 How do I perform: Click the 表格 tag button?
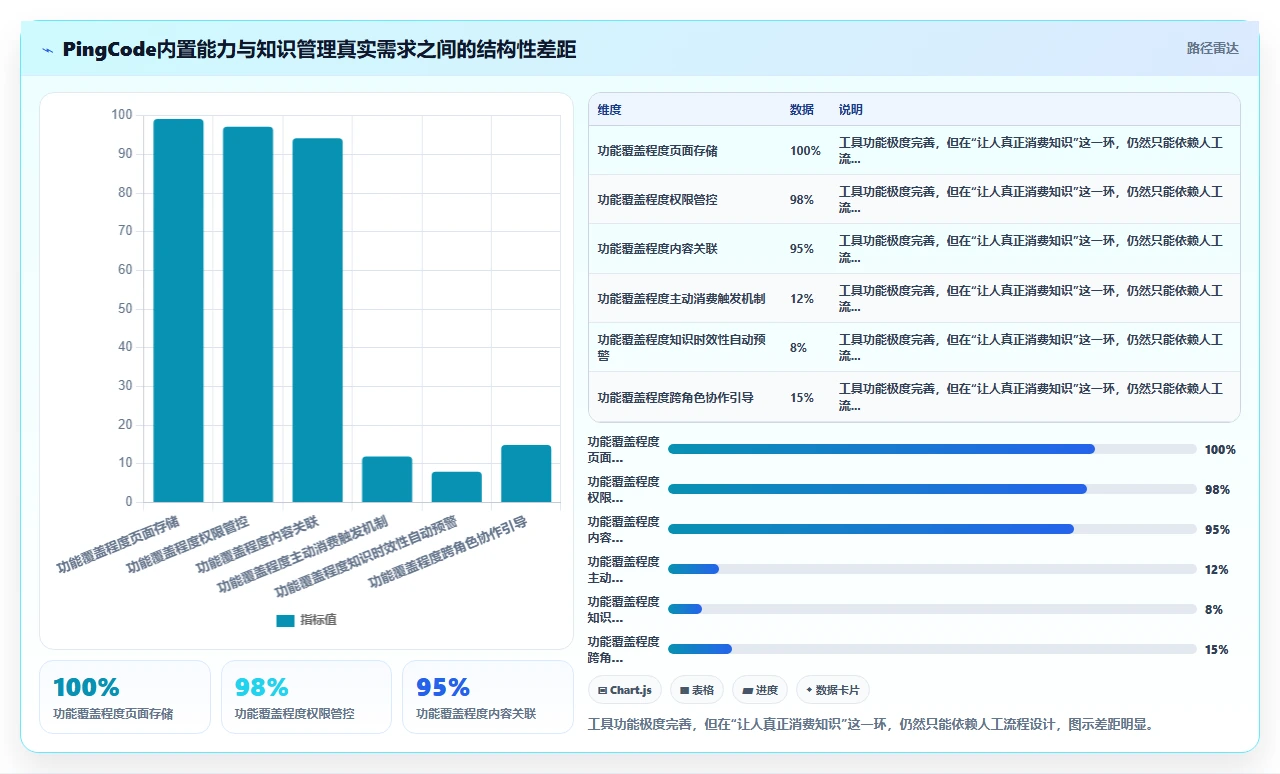tap(697, 690)
